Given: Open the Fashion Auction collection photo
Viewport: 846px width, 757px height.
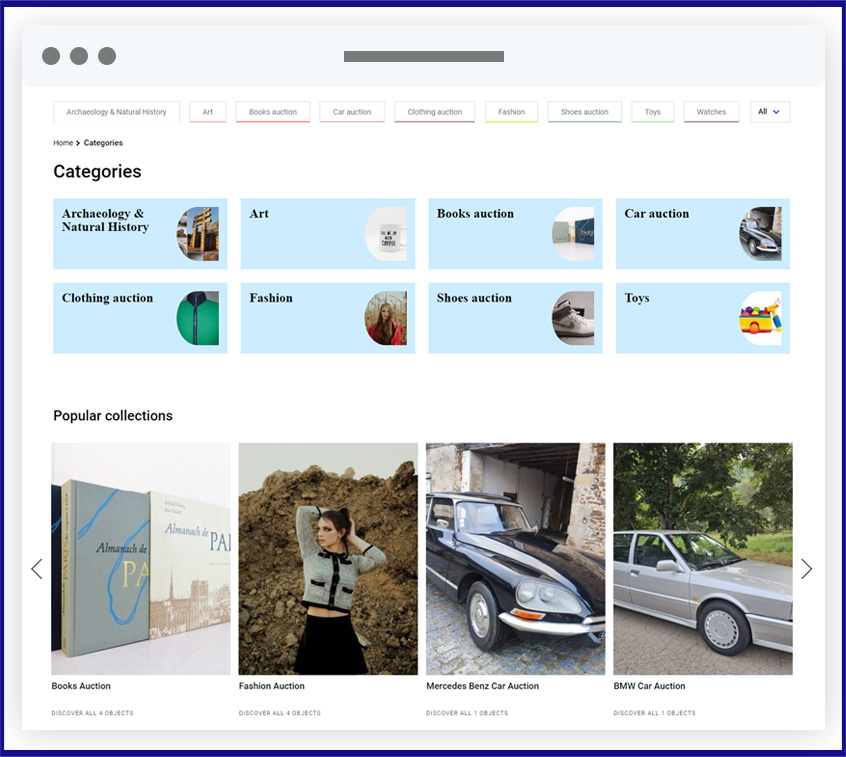Looking at the screenshot, I should pyautogui.click(x=328, y=558).
